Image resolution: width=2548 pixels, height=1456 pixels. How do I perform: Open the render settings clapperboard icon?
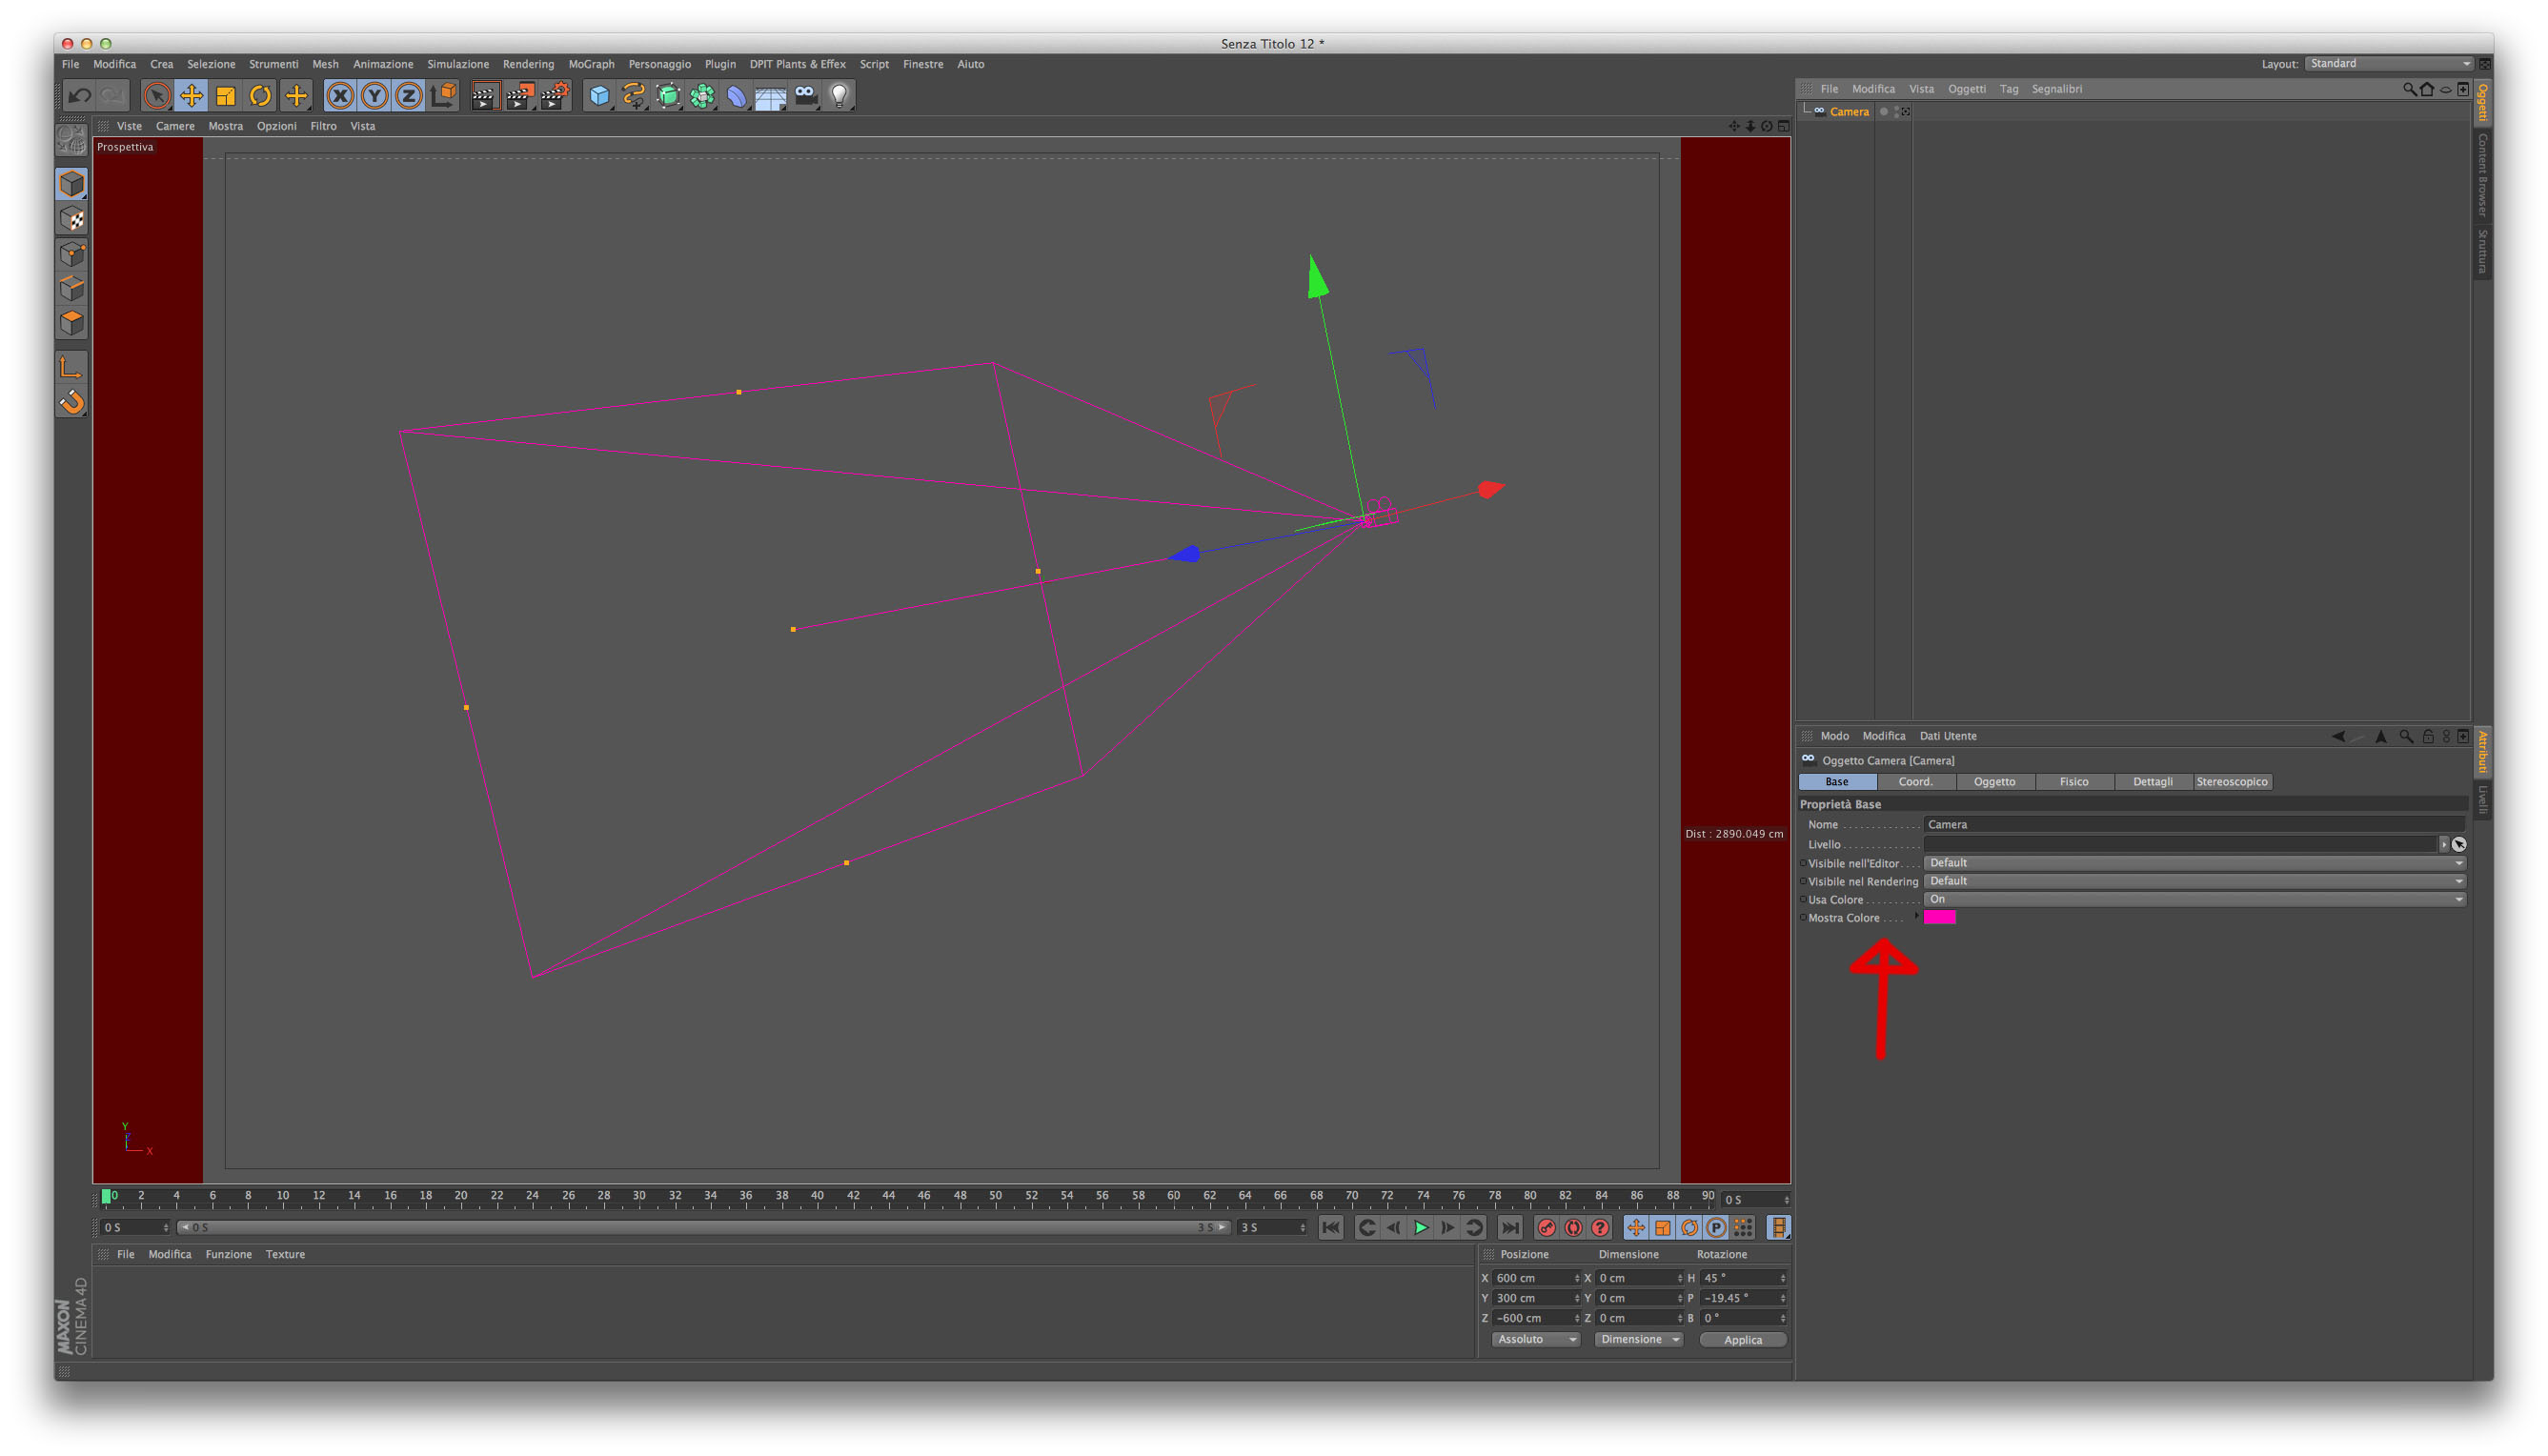[554, 96]
